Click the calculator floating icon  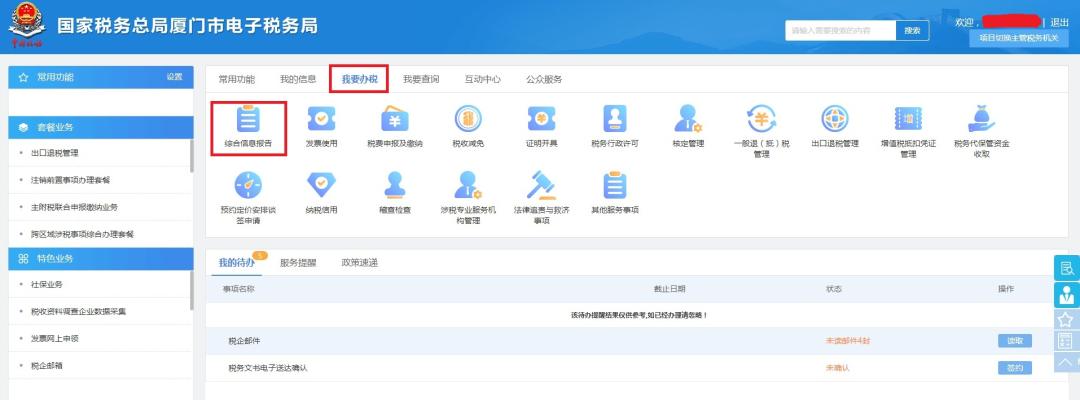tap(1066, 341)
